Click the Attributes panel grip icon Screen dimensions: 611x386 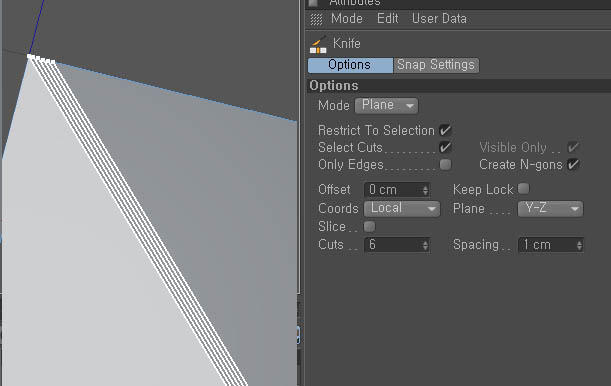tap(316, 19)
